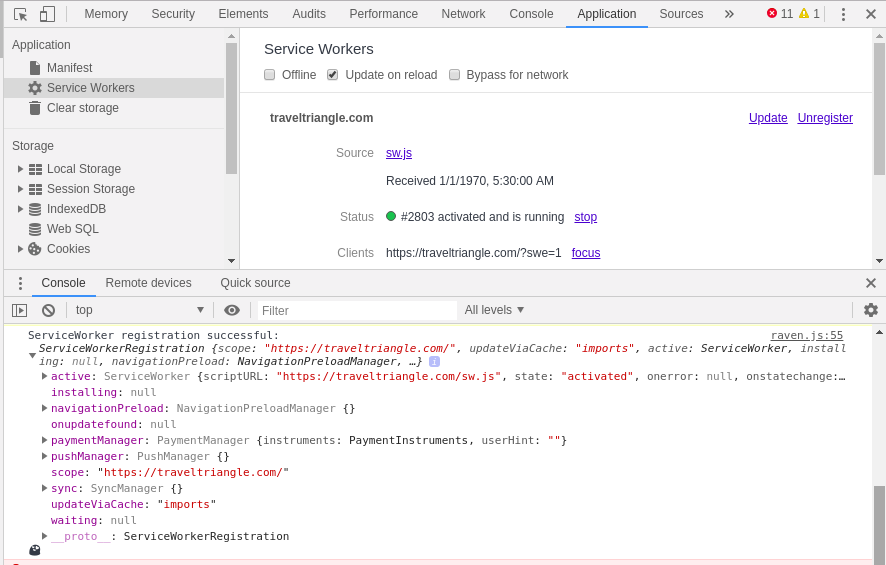The image size is (886, 565).
Task: Click the Unregister link
Action: pos(825,118)
